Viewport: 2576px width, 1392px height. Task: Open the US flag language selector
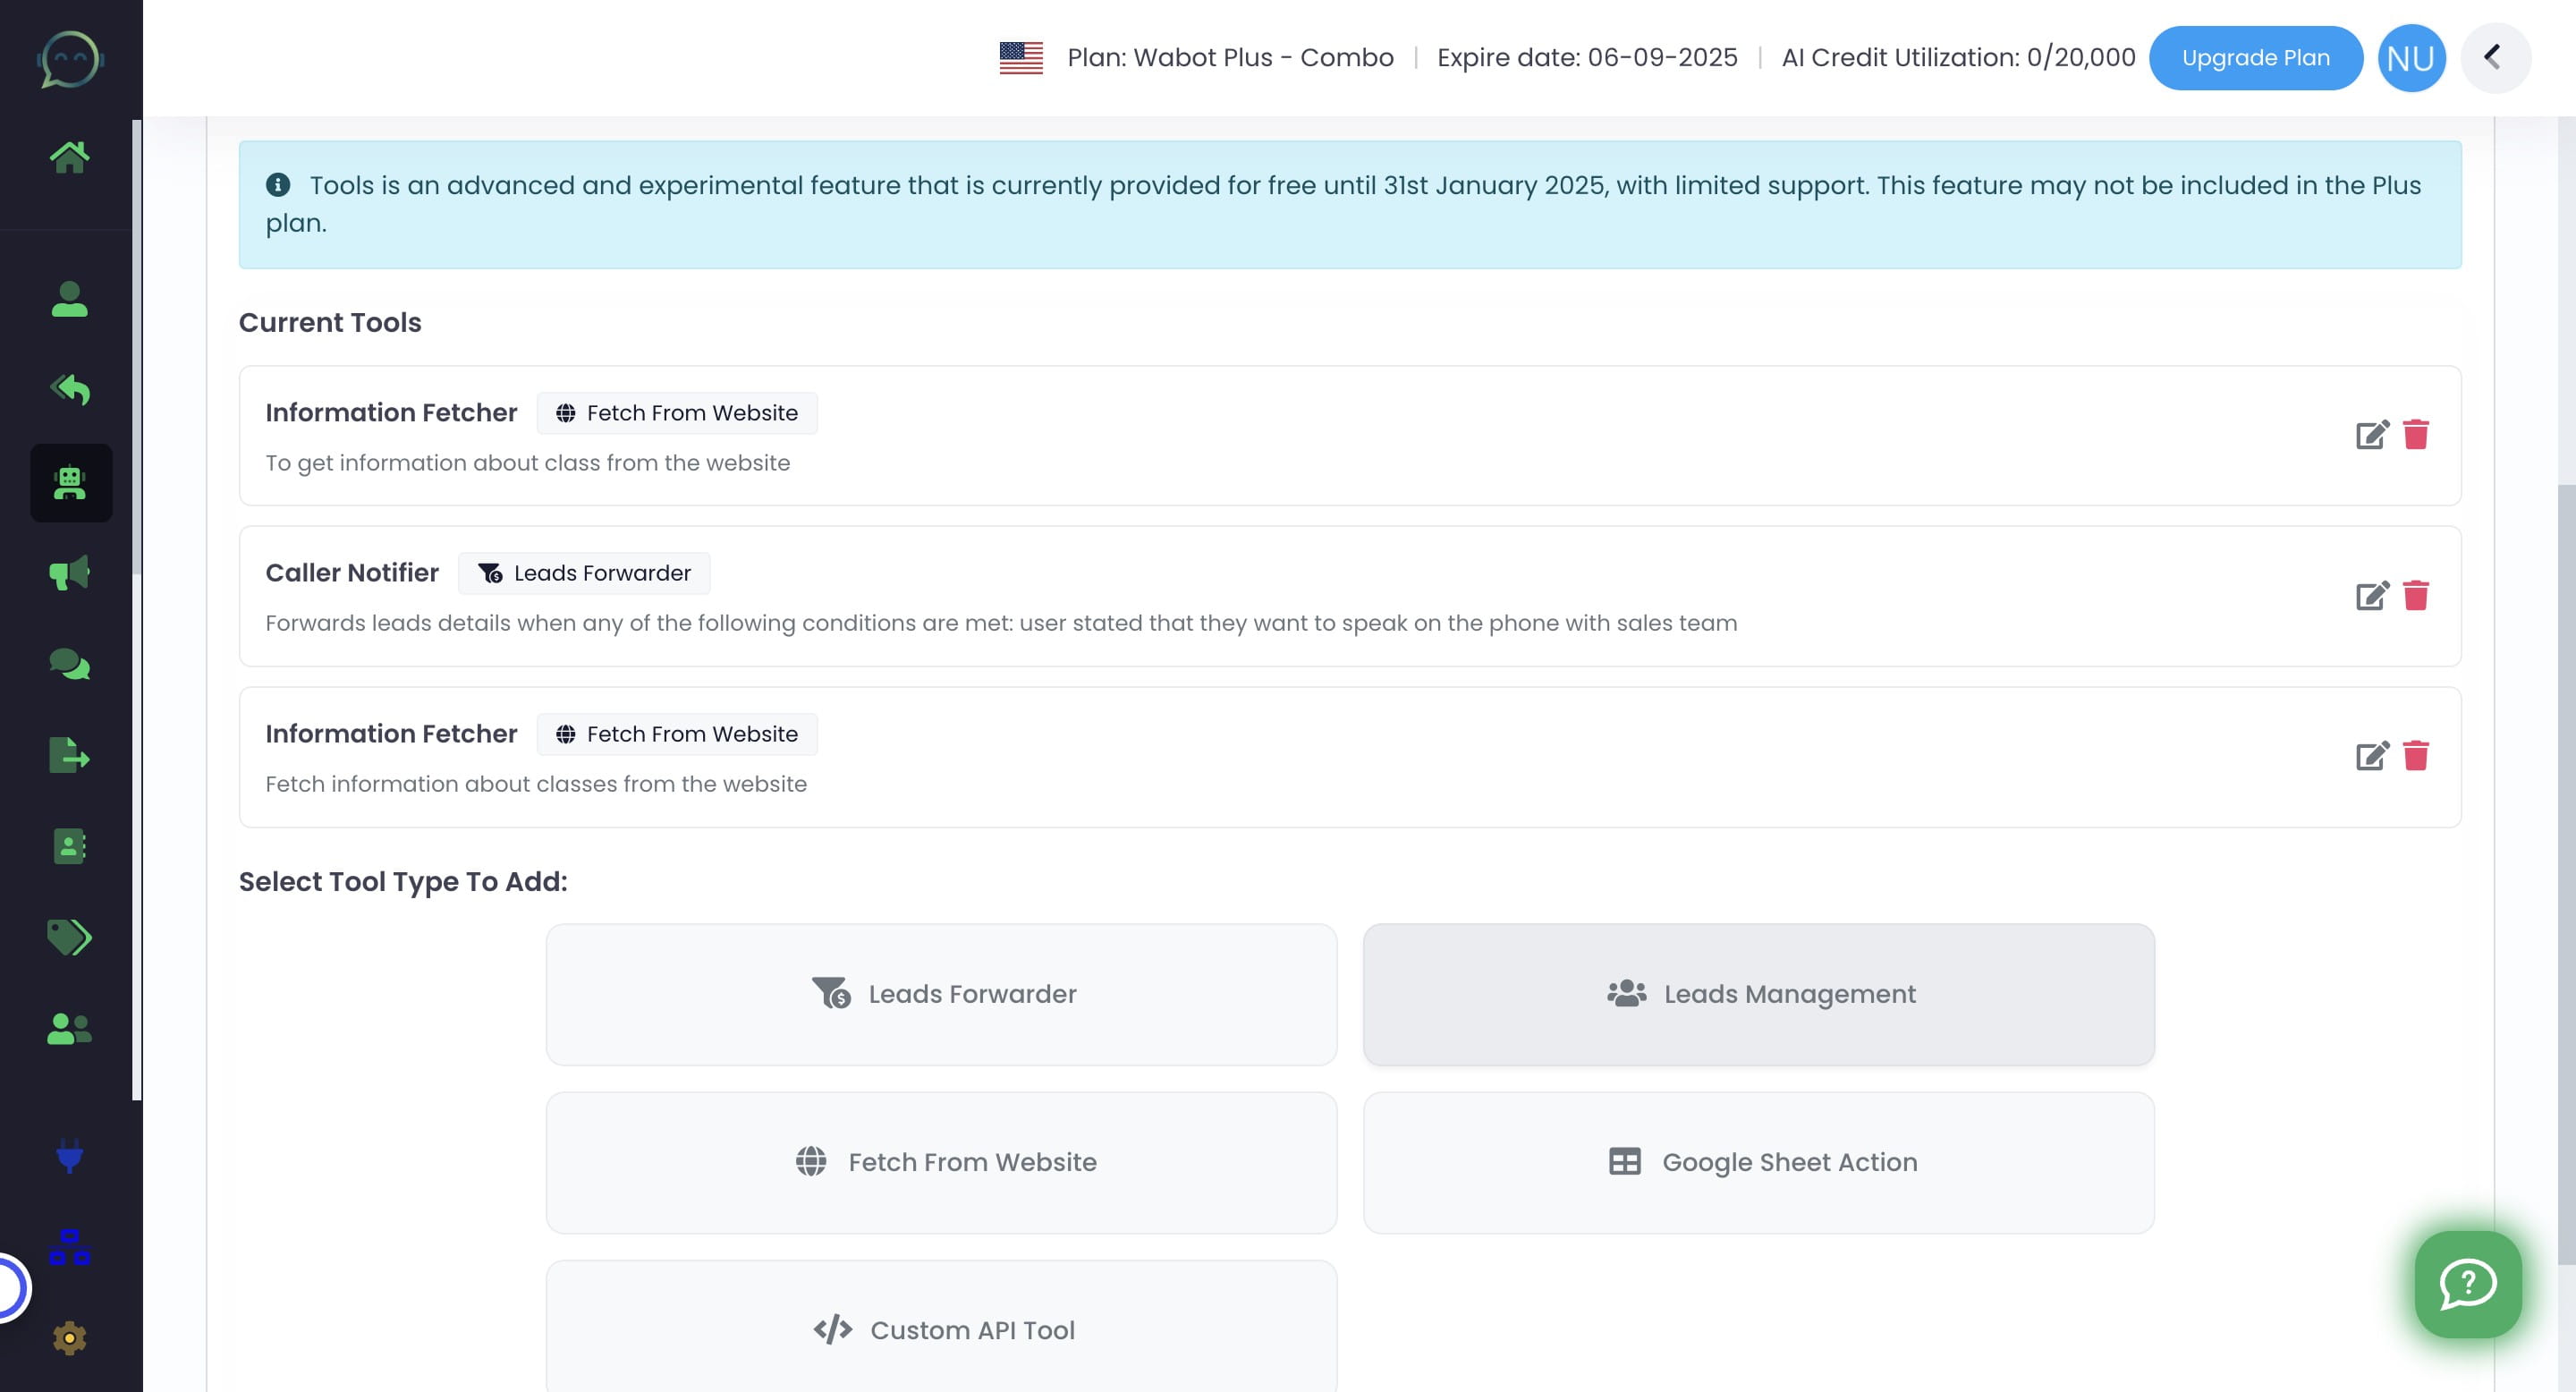click(x=1020, y=58)
